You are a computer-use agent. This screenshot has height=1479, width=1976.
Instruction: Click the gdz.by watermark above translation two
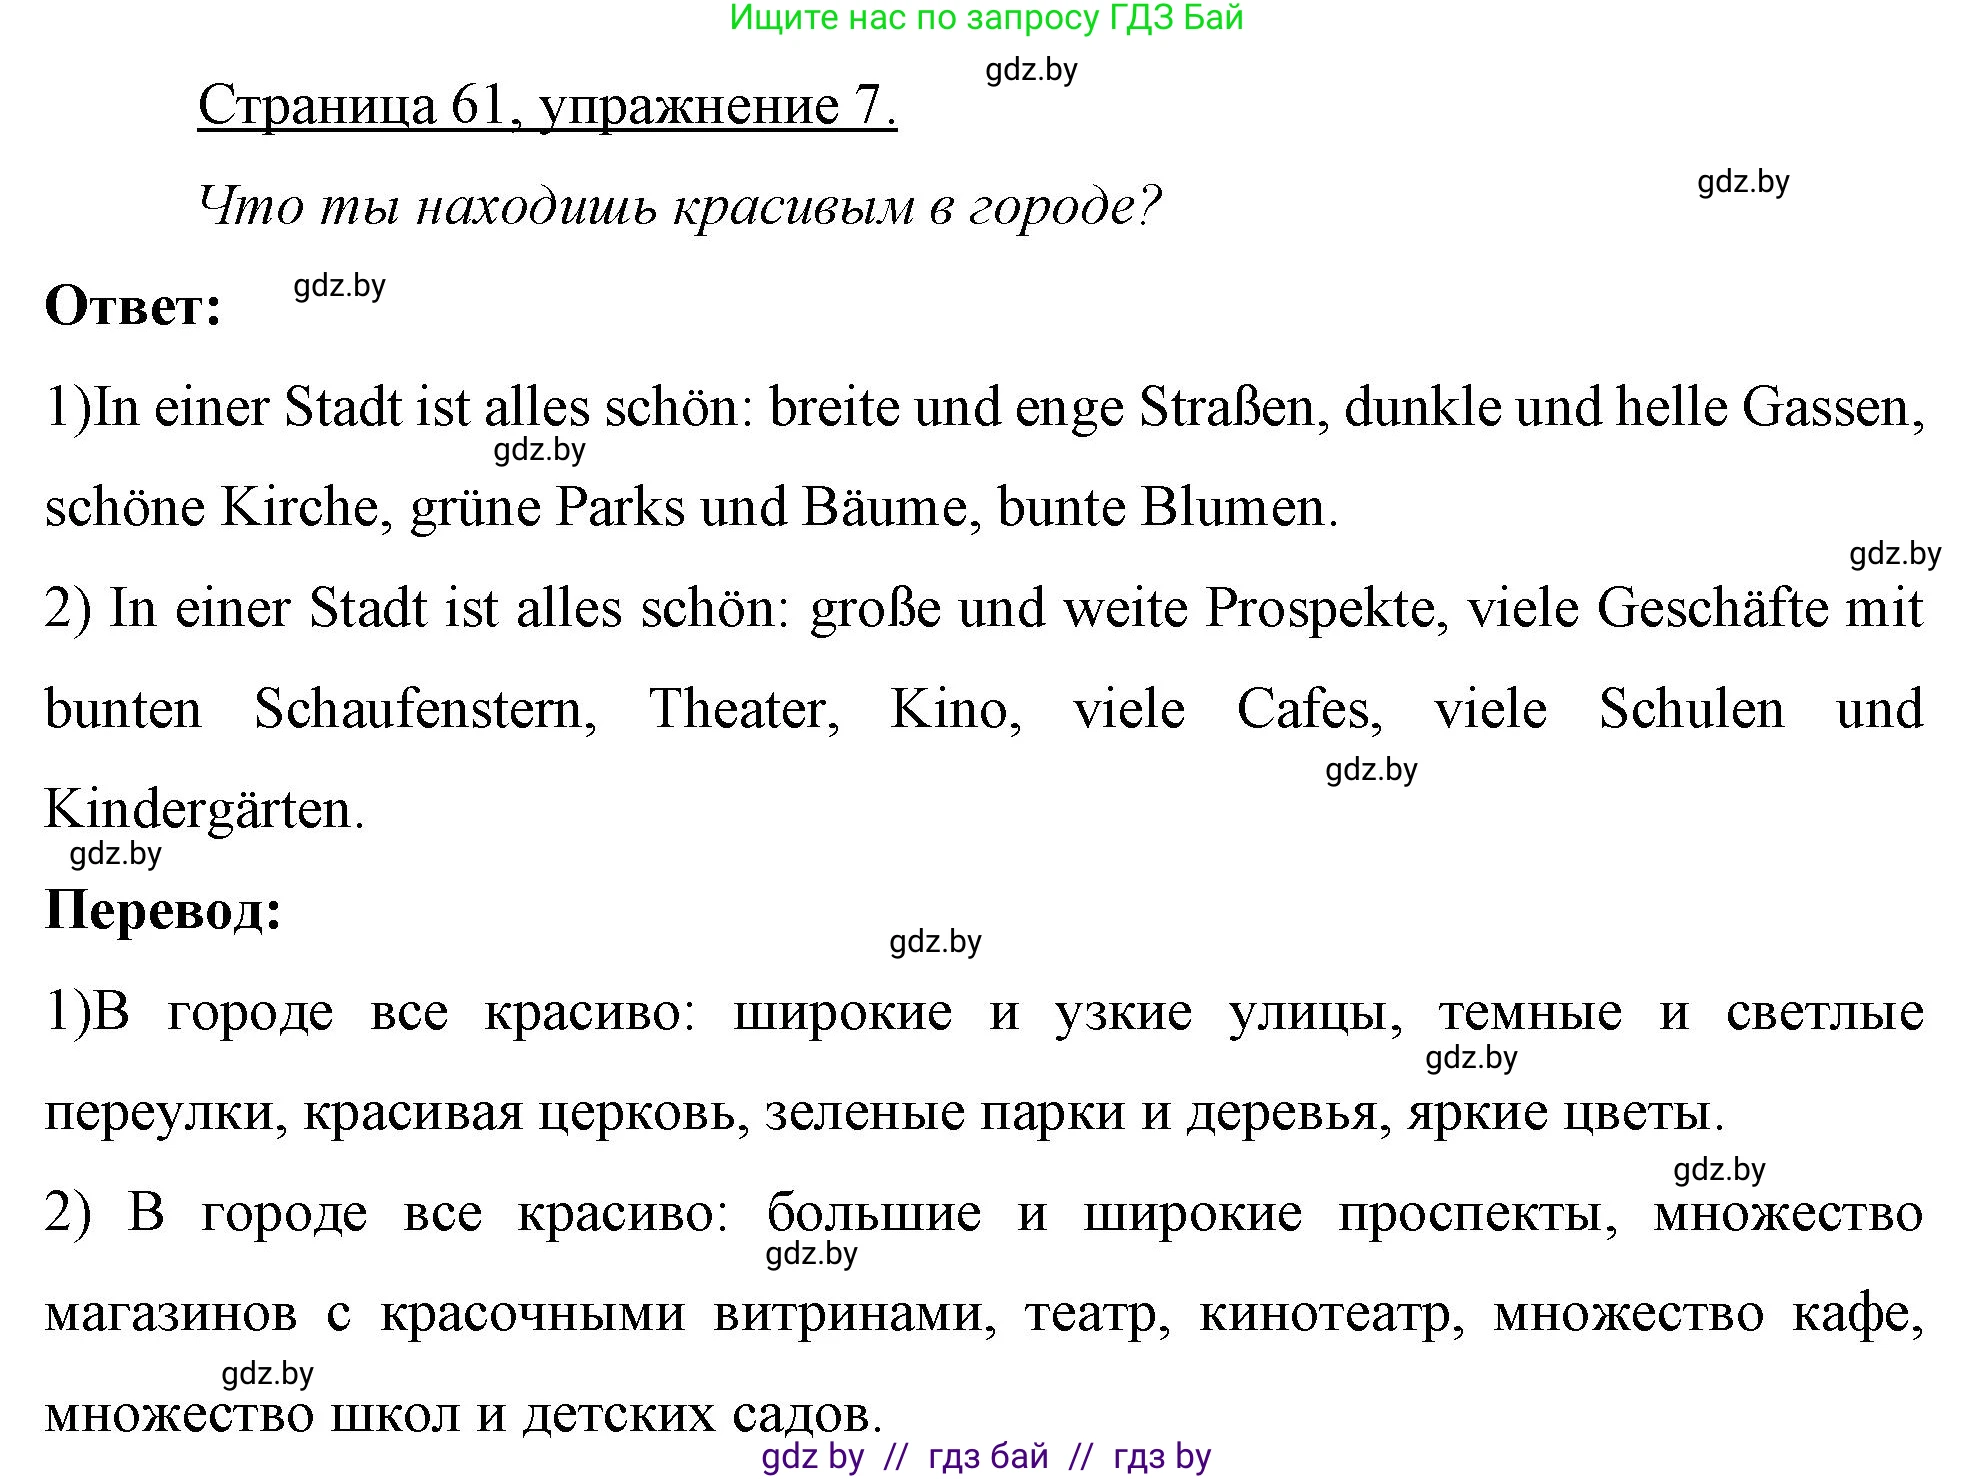[1720, 1170]
